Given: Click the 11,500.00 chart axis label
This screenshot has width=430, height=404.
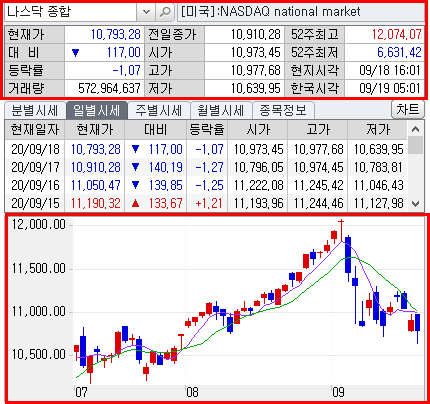Looking at the screenshot, I should pyautogui.click(x=39, y=268).
